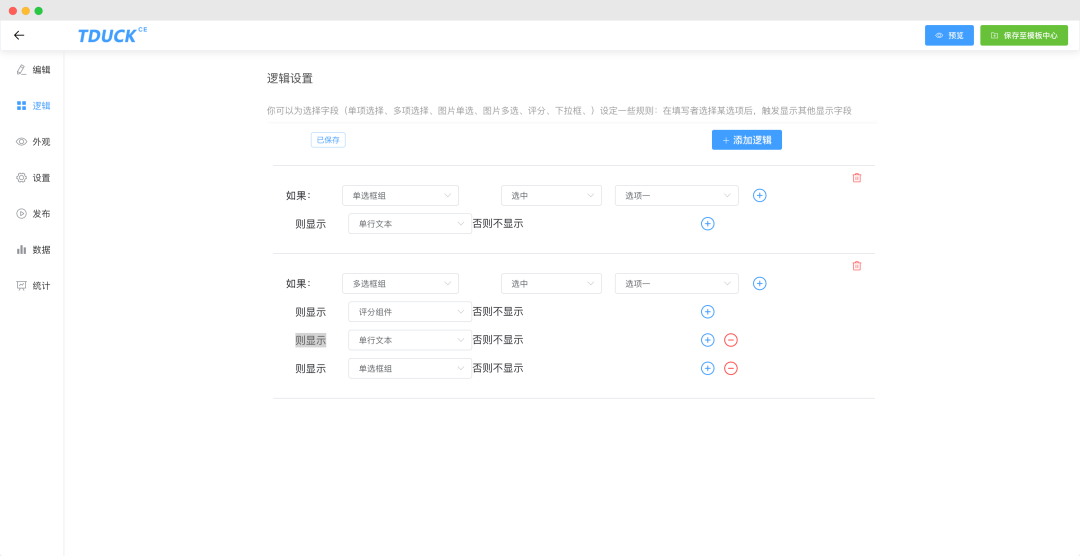Image resolution: width=1080 pixels, height=556 pixels.
Task: Add condition with plus beside 多选框组 rule
Action: click(759, 284)
